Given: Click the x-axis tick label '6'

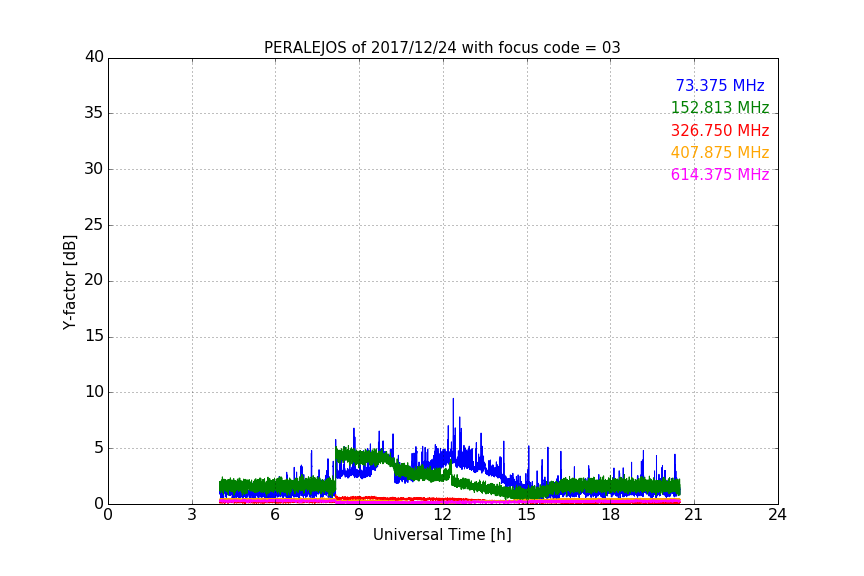Looking at the screenshot, I should click(x=276, y=515).
